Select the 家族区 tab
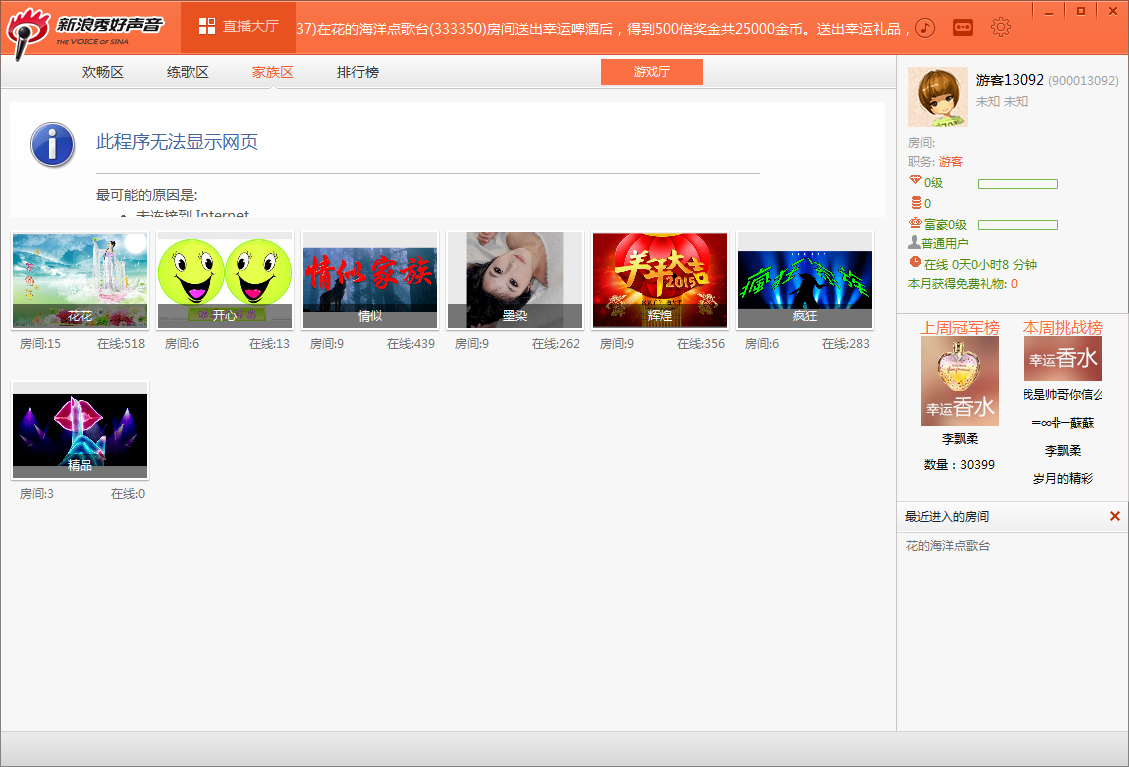The width and height of the screenshot is (1129, 767). tap(273, 72)
